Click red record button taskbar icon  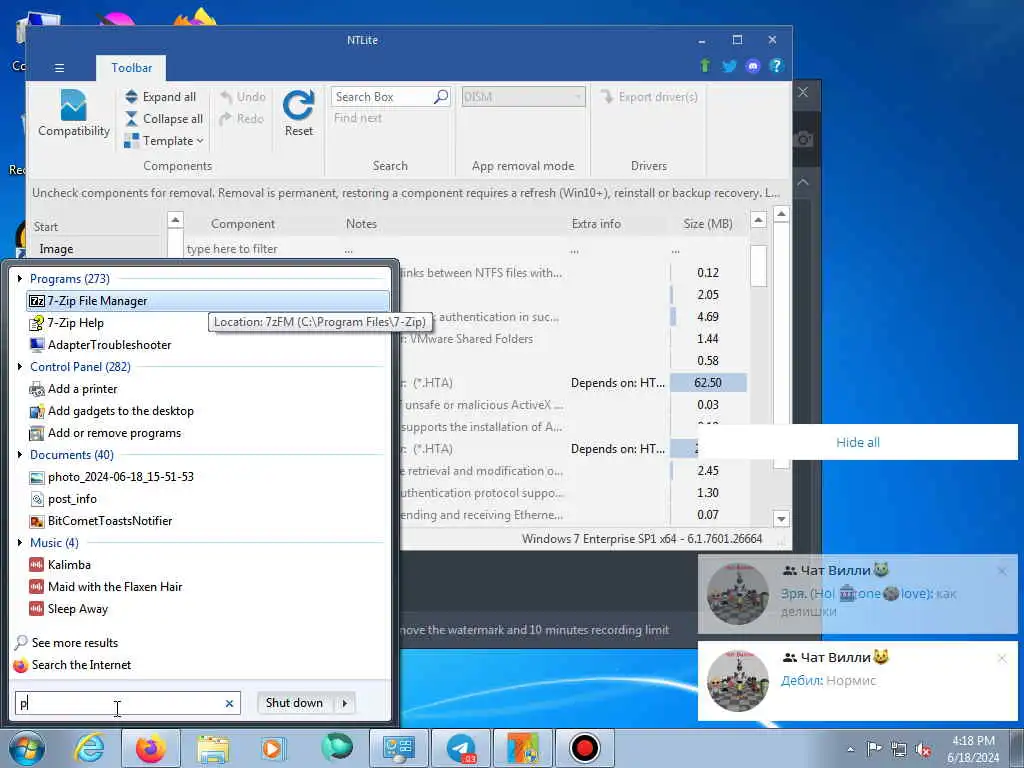pyautogui.click(x=584, y=748)
